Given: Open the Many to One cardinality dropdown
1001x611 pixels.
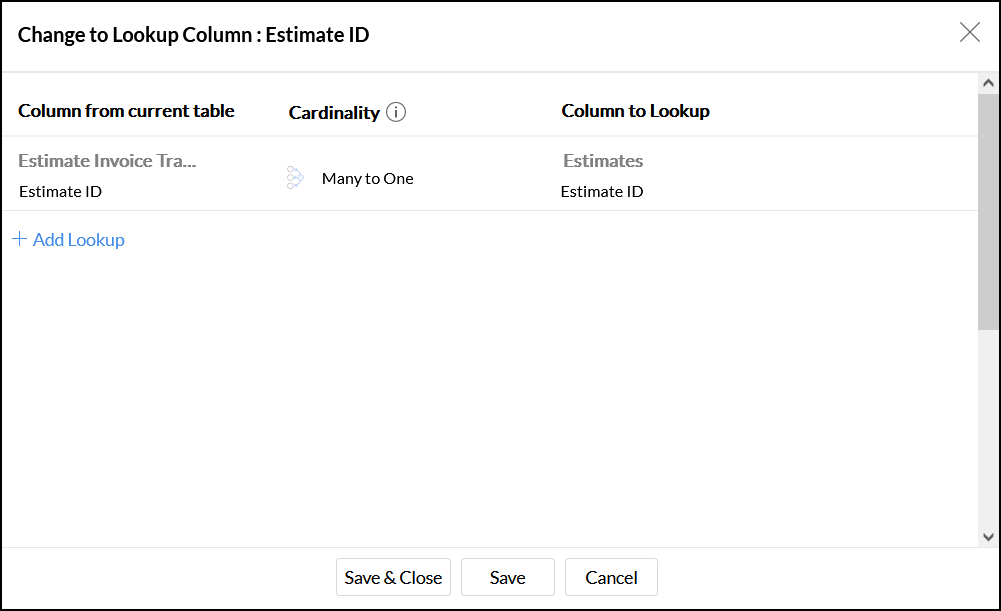Looking at the screenshot, I should click(367, 179).
